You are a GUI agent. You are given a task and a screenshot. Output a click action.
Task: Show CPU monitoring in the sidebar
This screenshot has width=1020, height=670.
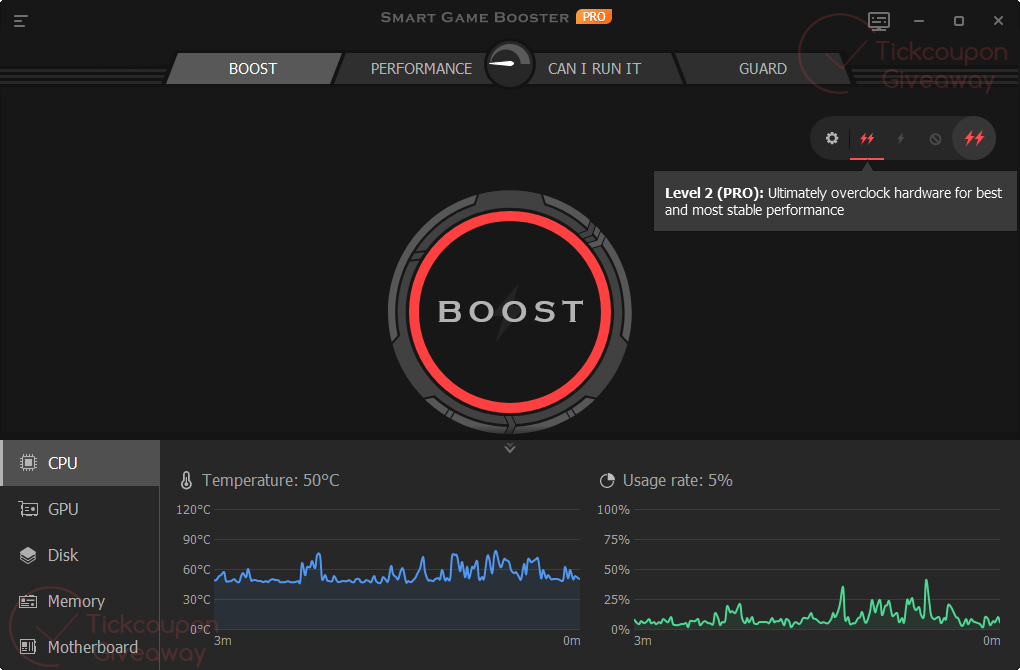tap(80, 463)
